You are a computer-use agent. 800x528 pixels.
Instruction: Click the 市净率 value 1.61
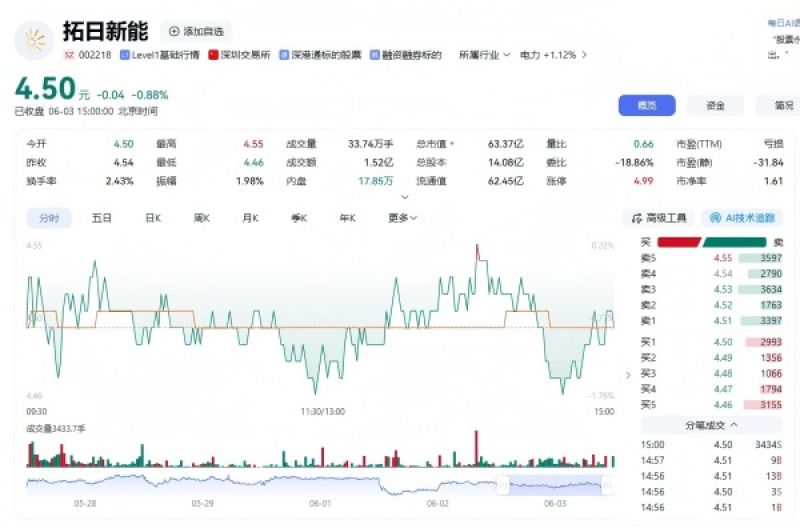pyautogui.click(x=774, y=181)
